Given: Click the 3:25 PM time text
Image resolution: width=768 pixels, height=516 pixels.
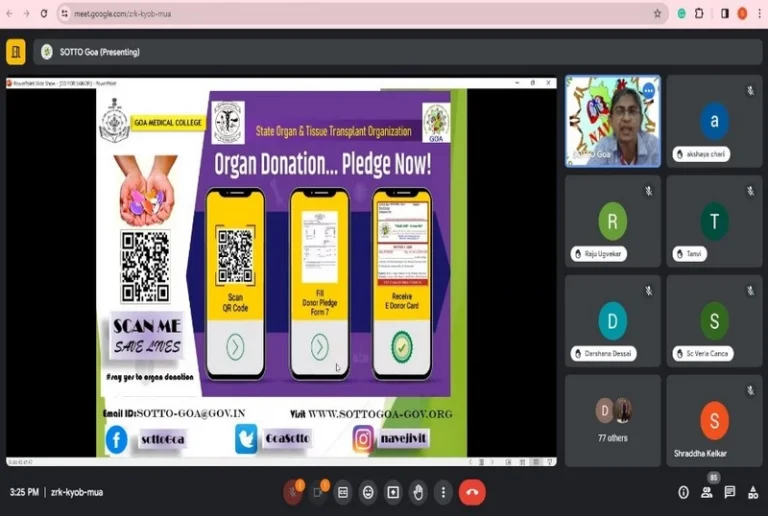Looking at the screenshot, I should click(x=24, y=493).
